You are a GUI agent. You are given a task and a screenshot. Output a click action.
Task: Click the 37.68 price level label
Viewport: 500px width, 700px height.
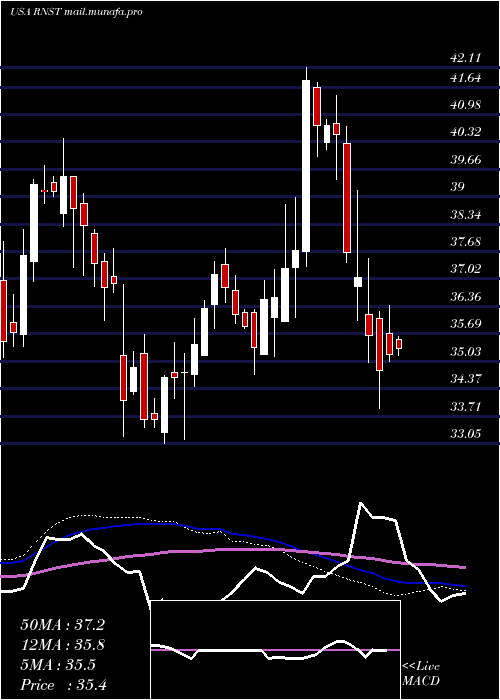(466, 242)
